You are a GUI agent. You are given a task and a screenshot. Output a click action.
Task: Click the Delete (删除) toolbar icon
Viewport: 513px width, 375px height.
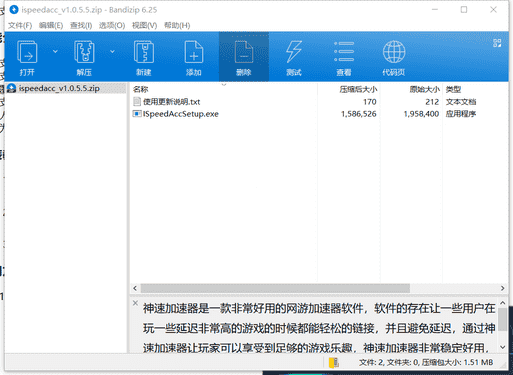244,52
